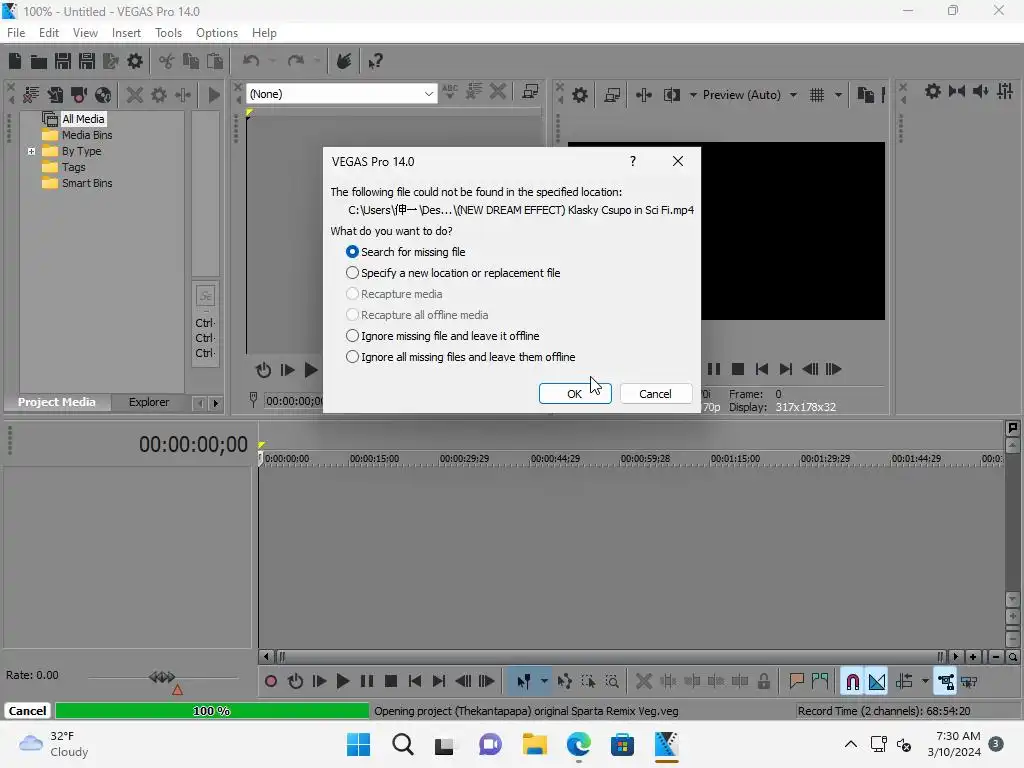Open the Tools menu
The width and height of the screenshot is (1024, 768).
[x=168, y=33]
